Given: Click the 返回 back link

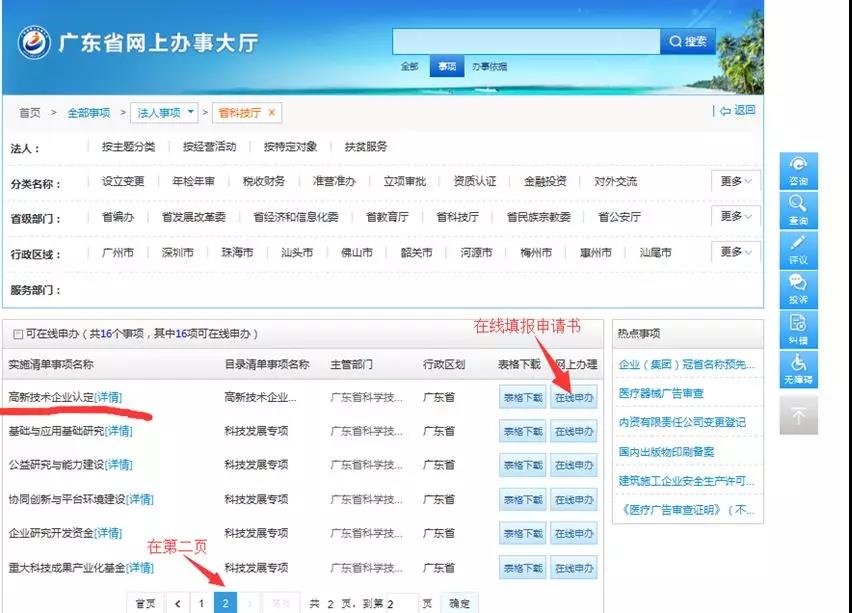Looking at the screenshot, I should [738, 111].
